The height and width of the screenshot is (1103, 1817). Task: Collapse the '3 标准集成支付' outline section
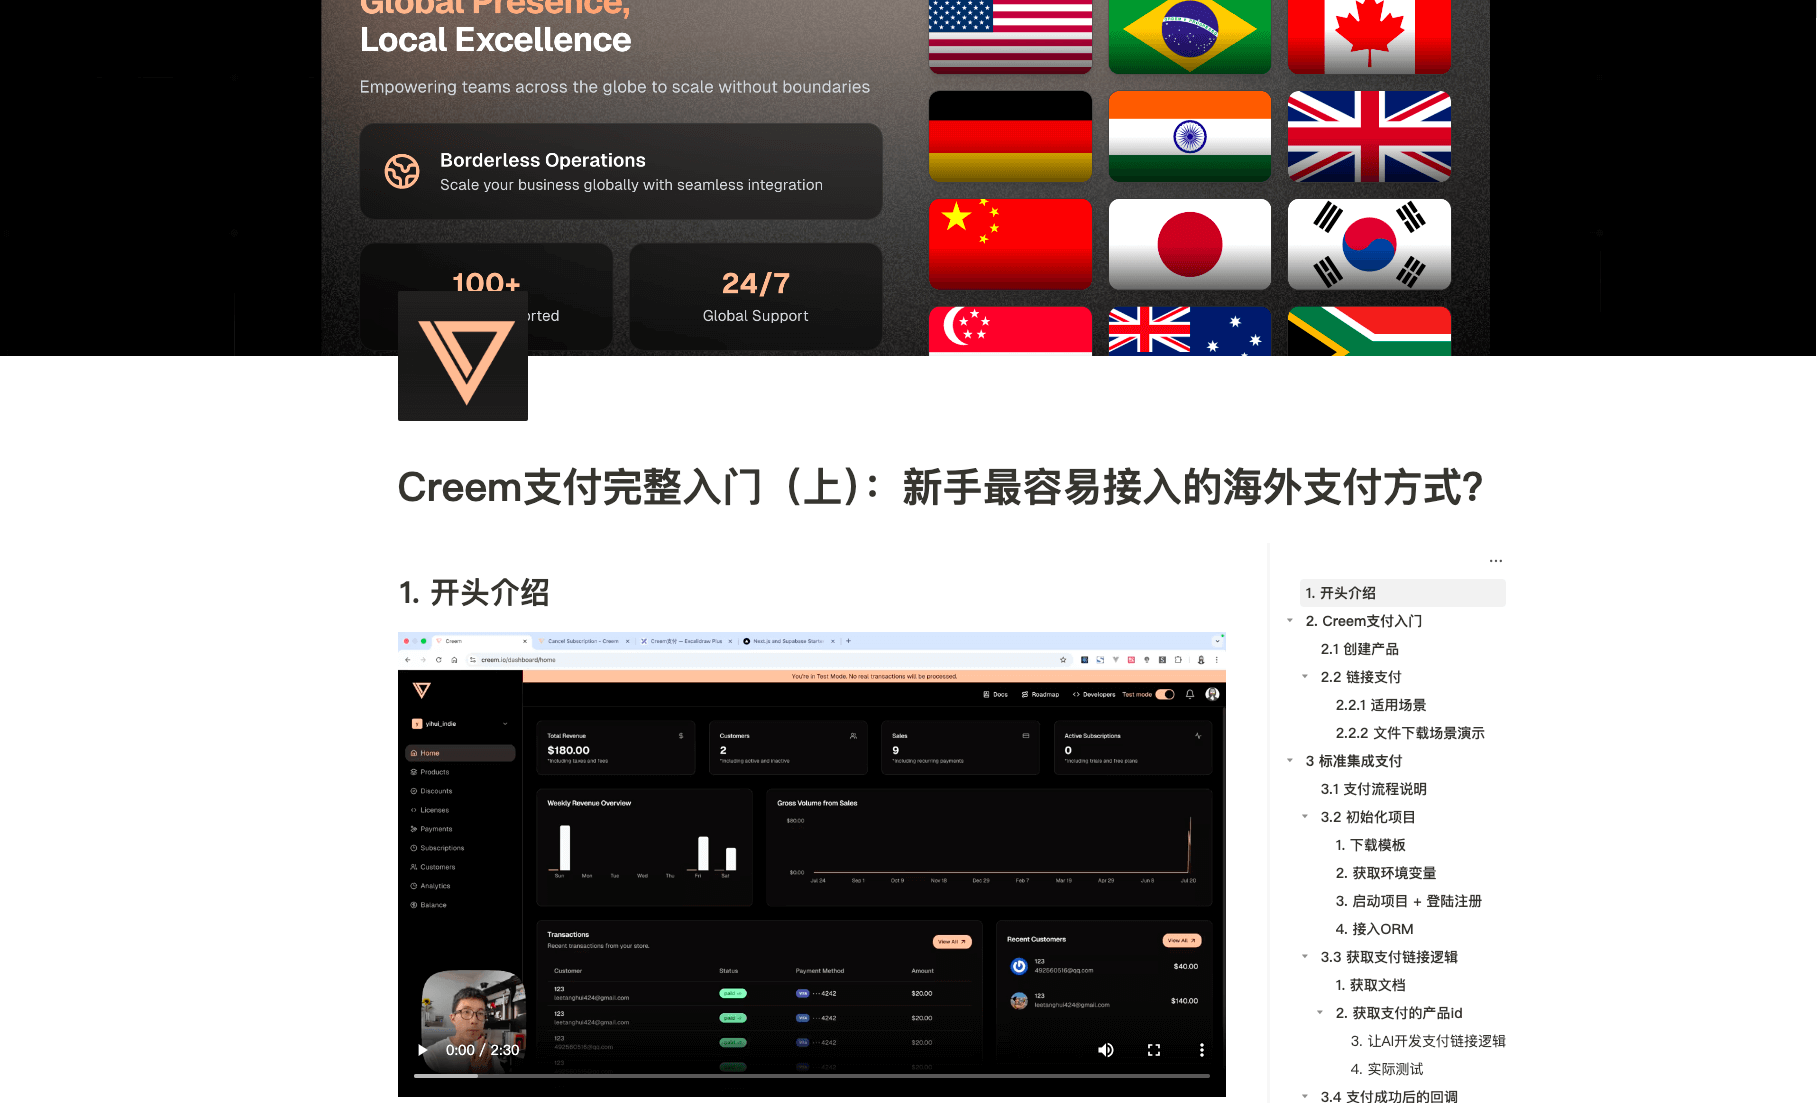(x=1290, y=761)
